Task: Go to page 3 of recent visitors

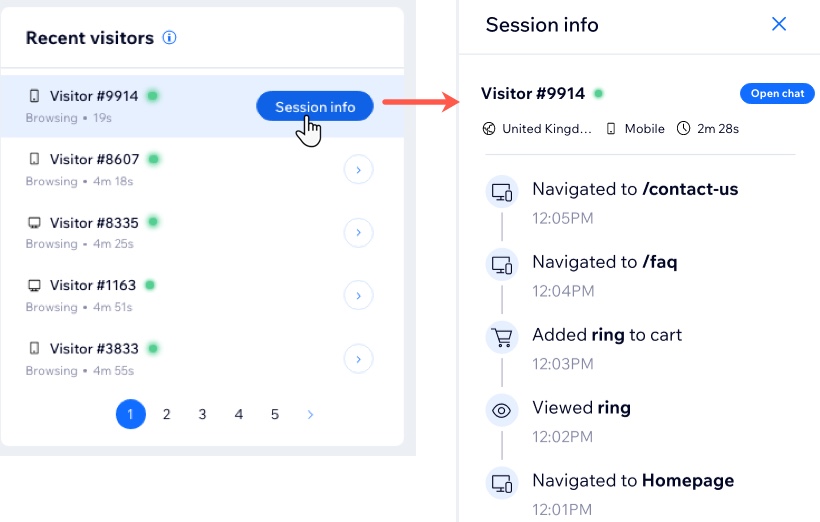Action: pos(202,414)
